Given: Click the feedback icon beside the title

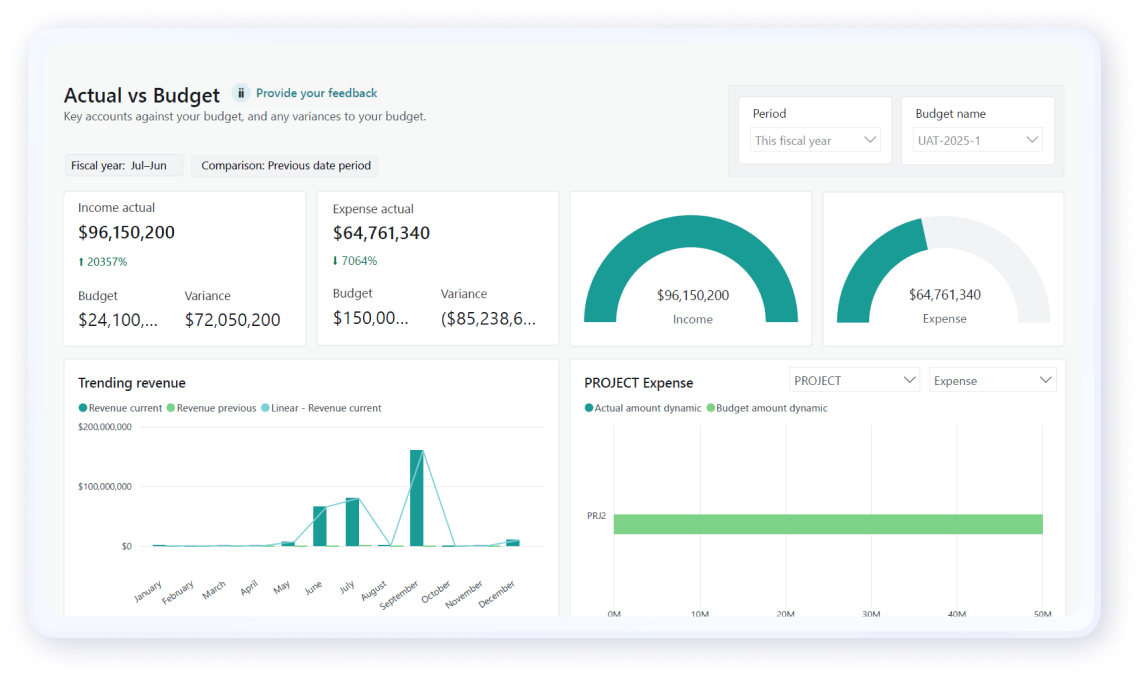Looking at the screenshot, I should pos(241,93).
